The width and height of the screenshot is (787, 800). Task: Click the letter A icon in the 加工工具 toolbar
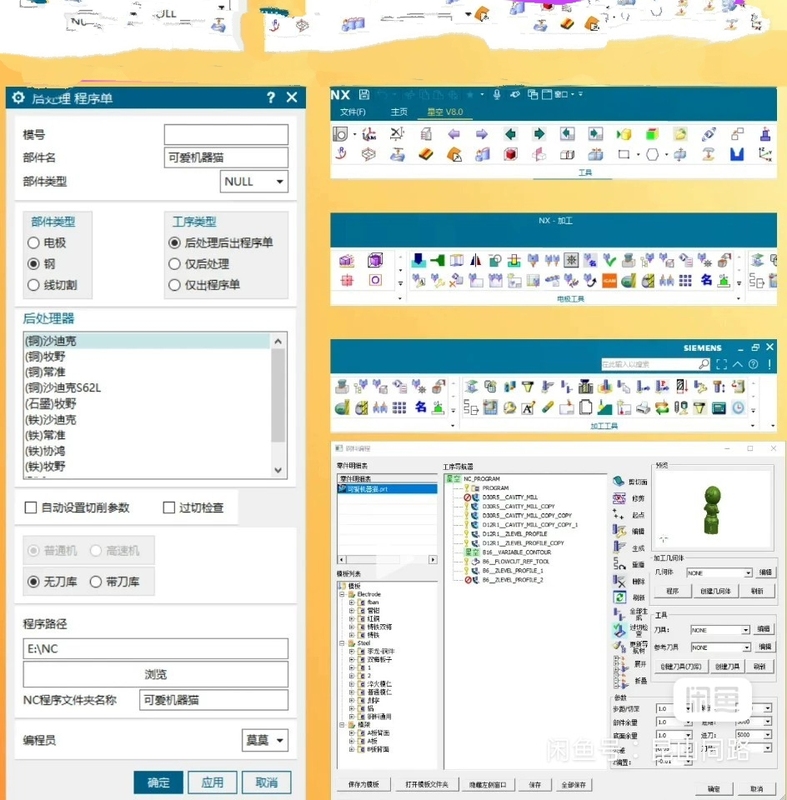coord(528,408)
